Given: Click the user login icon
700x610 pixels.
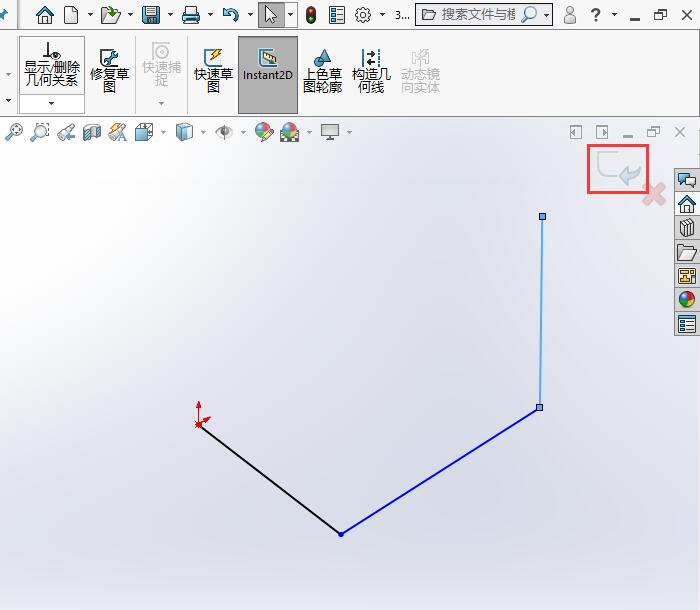Looking at the screenshot, I should (x=570, y=15).
